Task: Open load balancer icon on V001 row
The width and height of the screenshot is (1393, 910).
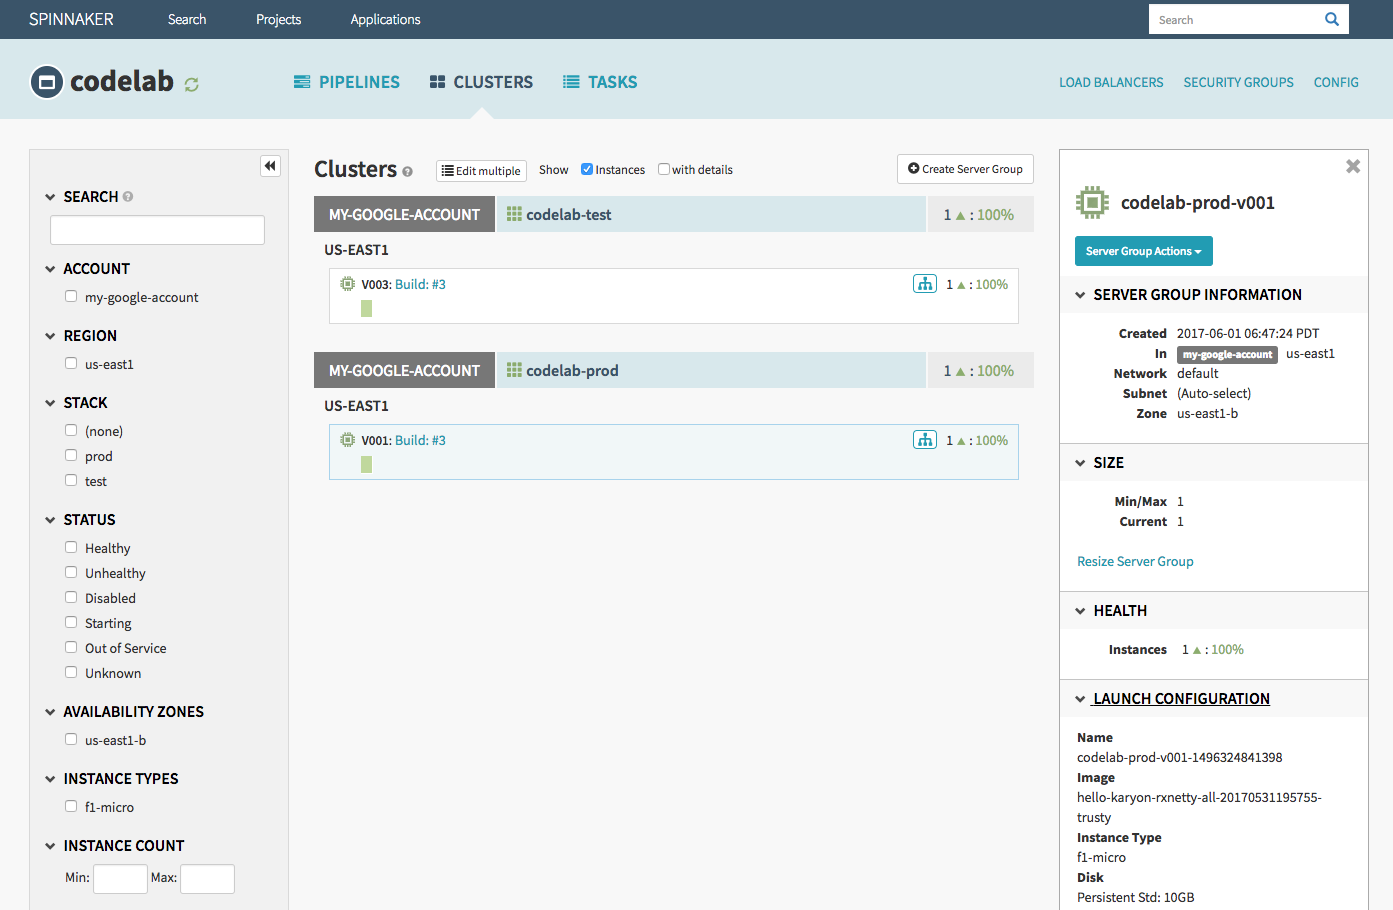Action: coord(925,440)
